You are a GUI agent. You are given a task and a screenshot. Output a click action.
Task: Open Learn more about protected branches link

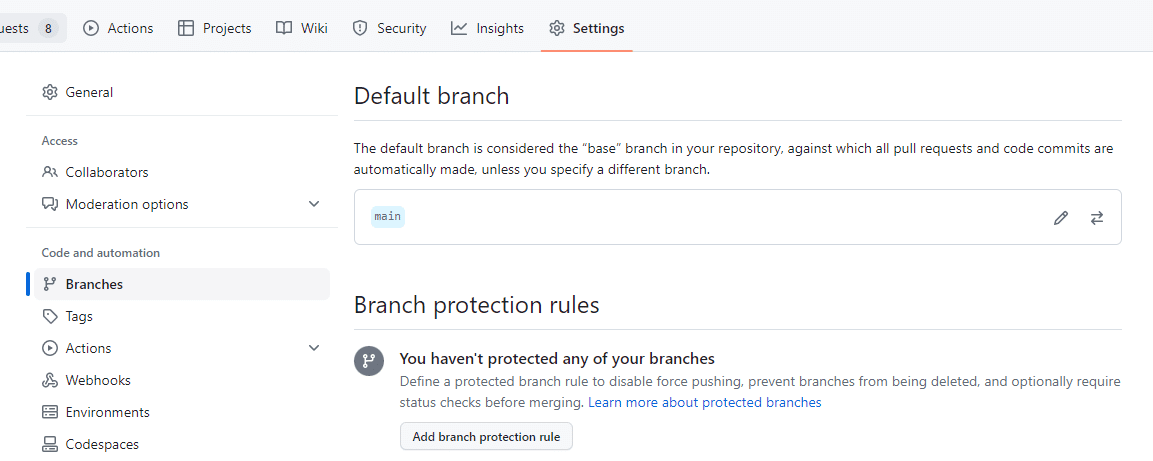[704, 402]
